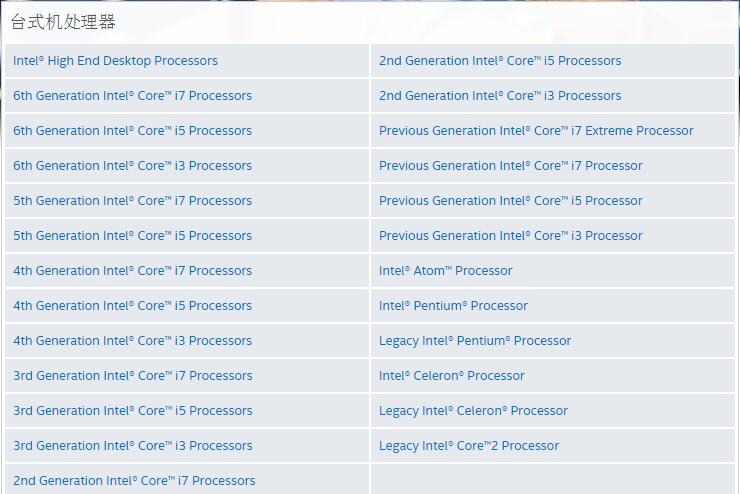Open 2nd Generation Intel Core i5 Processors
740x494 pixels.
(x=500, y=61)
